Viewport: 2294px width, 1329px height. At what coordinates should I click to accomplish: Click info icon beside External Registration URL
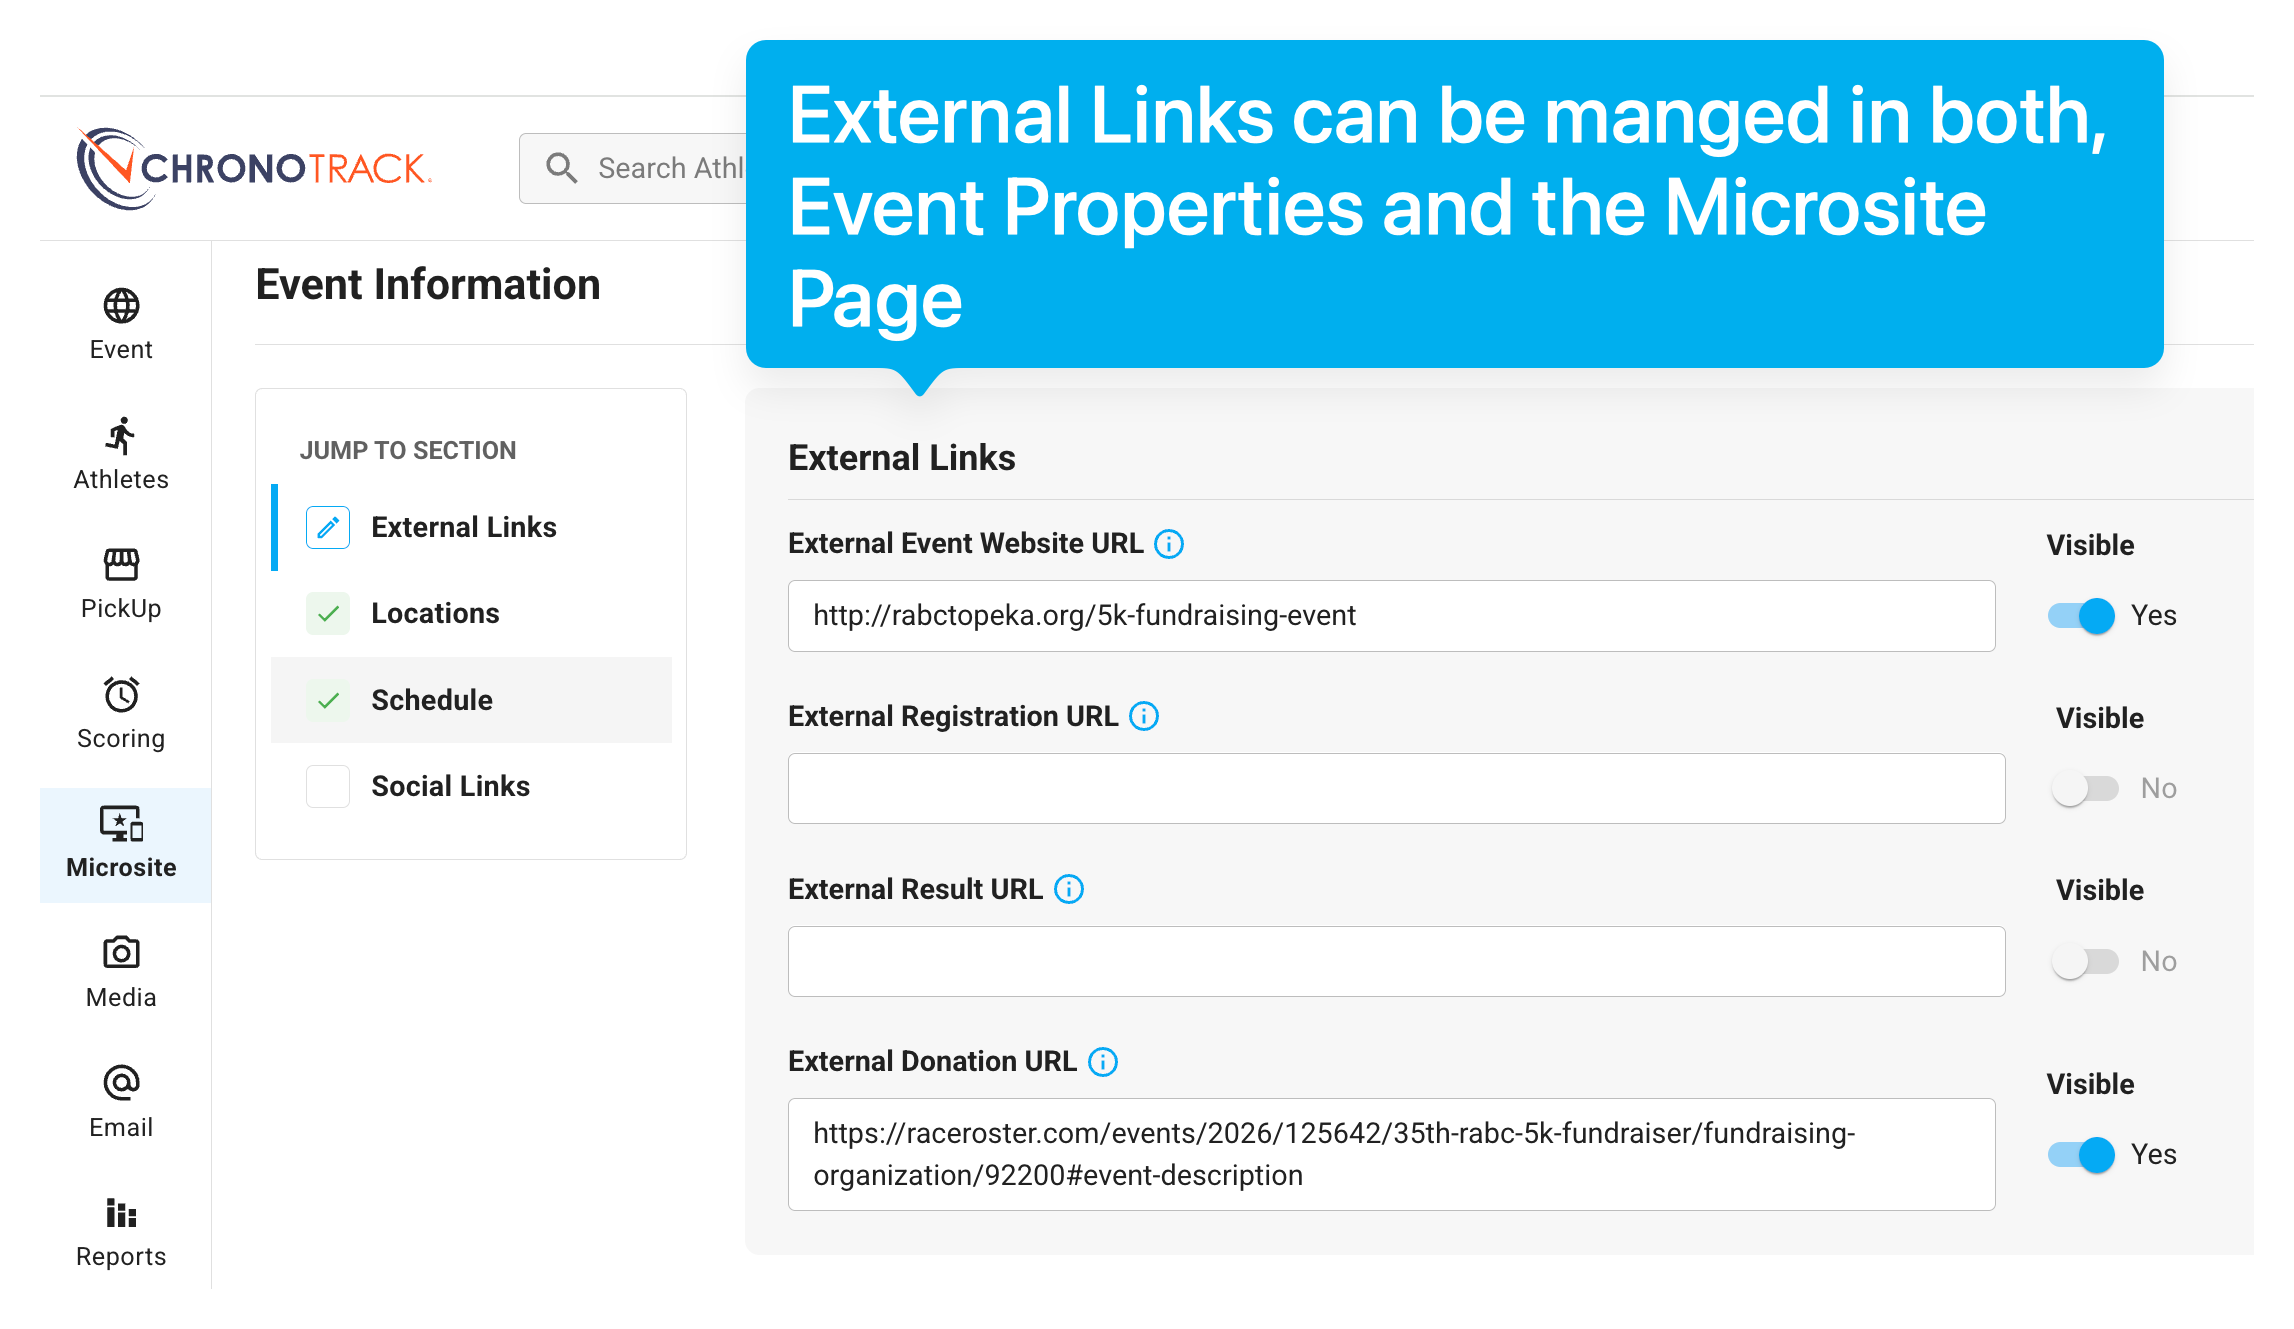click(x=1144, y=716)
